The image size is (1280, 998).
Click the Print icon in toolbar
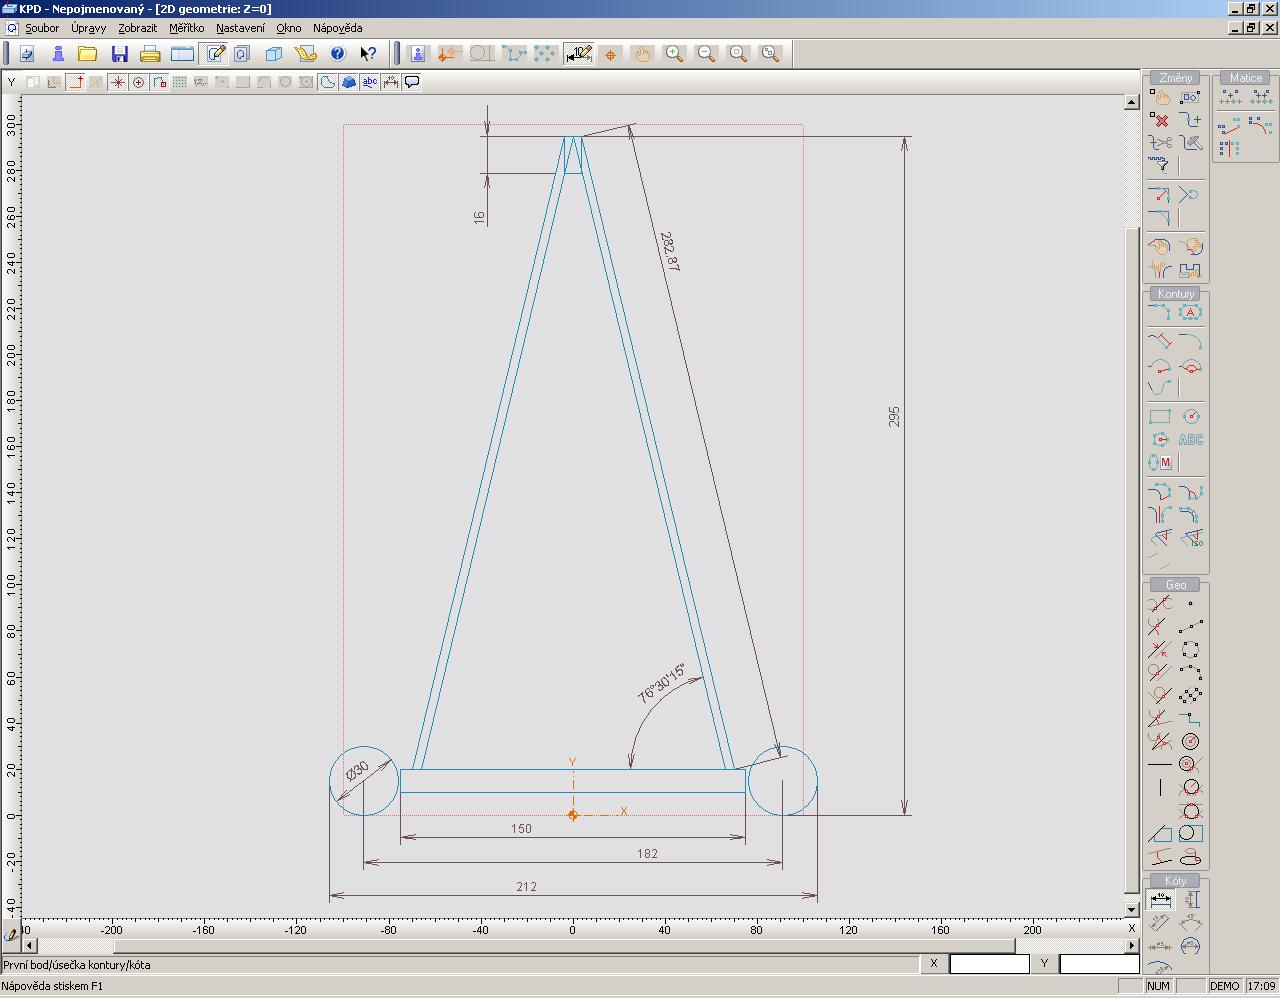coord(150,54)
